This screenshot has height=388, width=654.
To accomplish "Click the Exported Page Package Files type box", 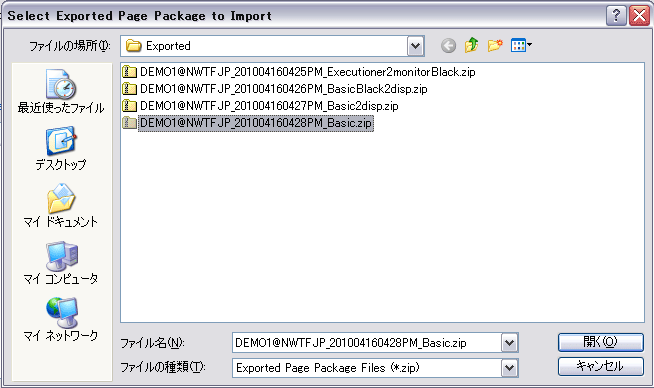I will [x=367, y=368].
